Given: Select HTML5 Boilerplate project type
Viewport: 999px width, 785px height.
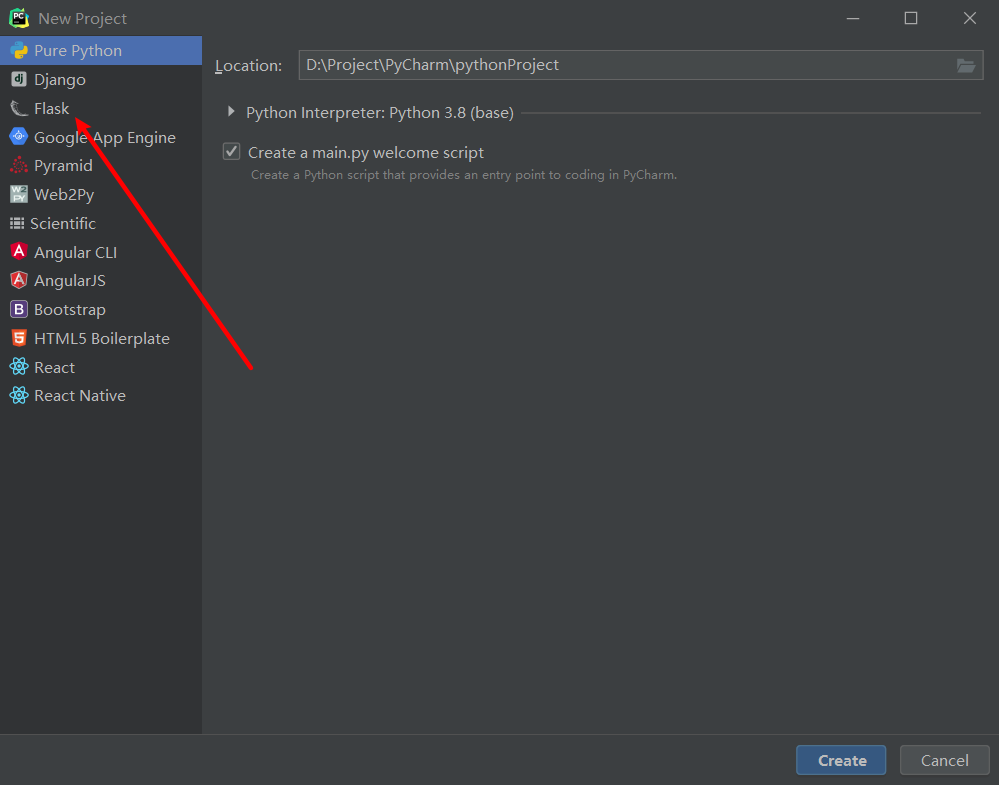Looking at the screenshot, I should [x=101, y=338].
